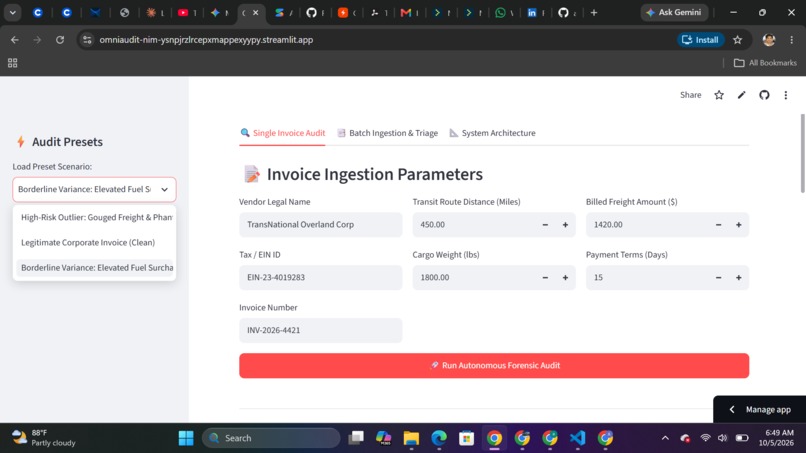Image resolution: width=806 pixels, height=453 pixels.
Task: Open the Windows Start menu
Action: coord(186,438)
